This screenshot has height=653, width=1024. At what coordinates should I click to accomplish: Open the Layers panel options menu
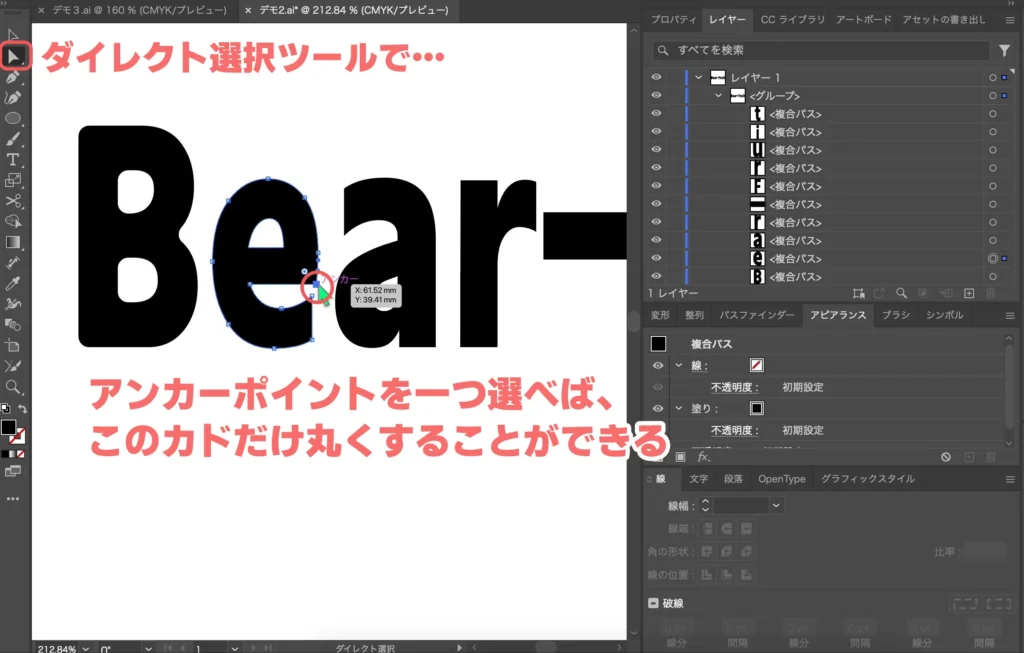[1008, 20]
